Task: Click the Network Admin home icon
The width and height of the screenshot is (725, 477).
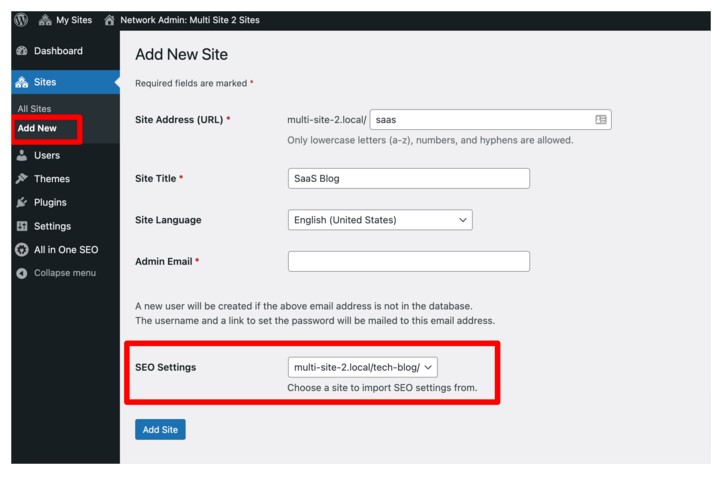Action: point(109,20)
